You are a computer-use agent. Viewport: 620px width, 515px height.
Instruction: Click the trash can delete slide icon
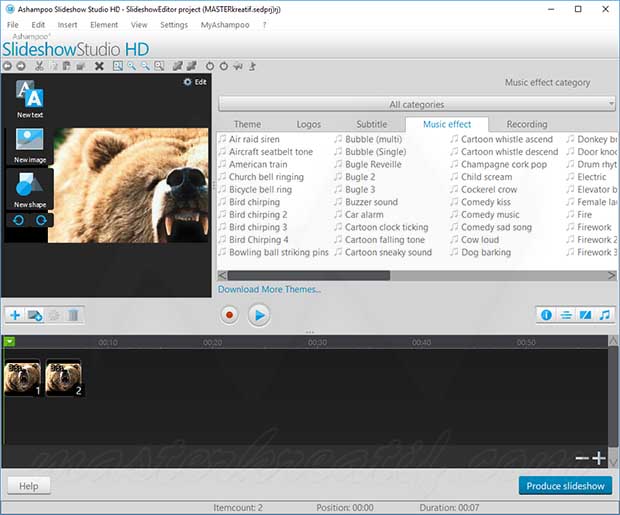73,315
